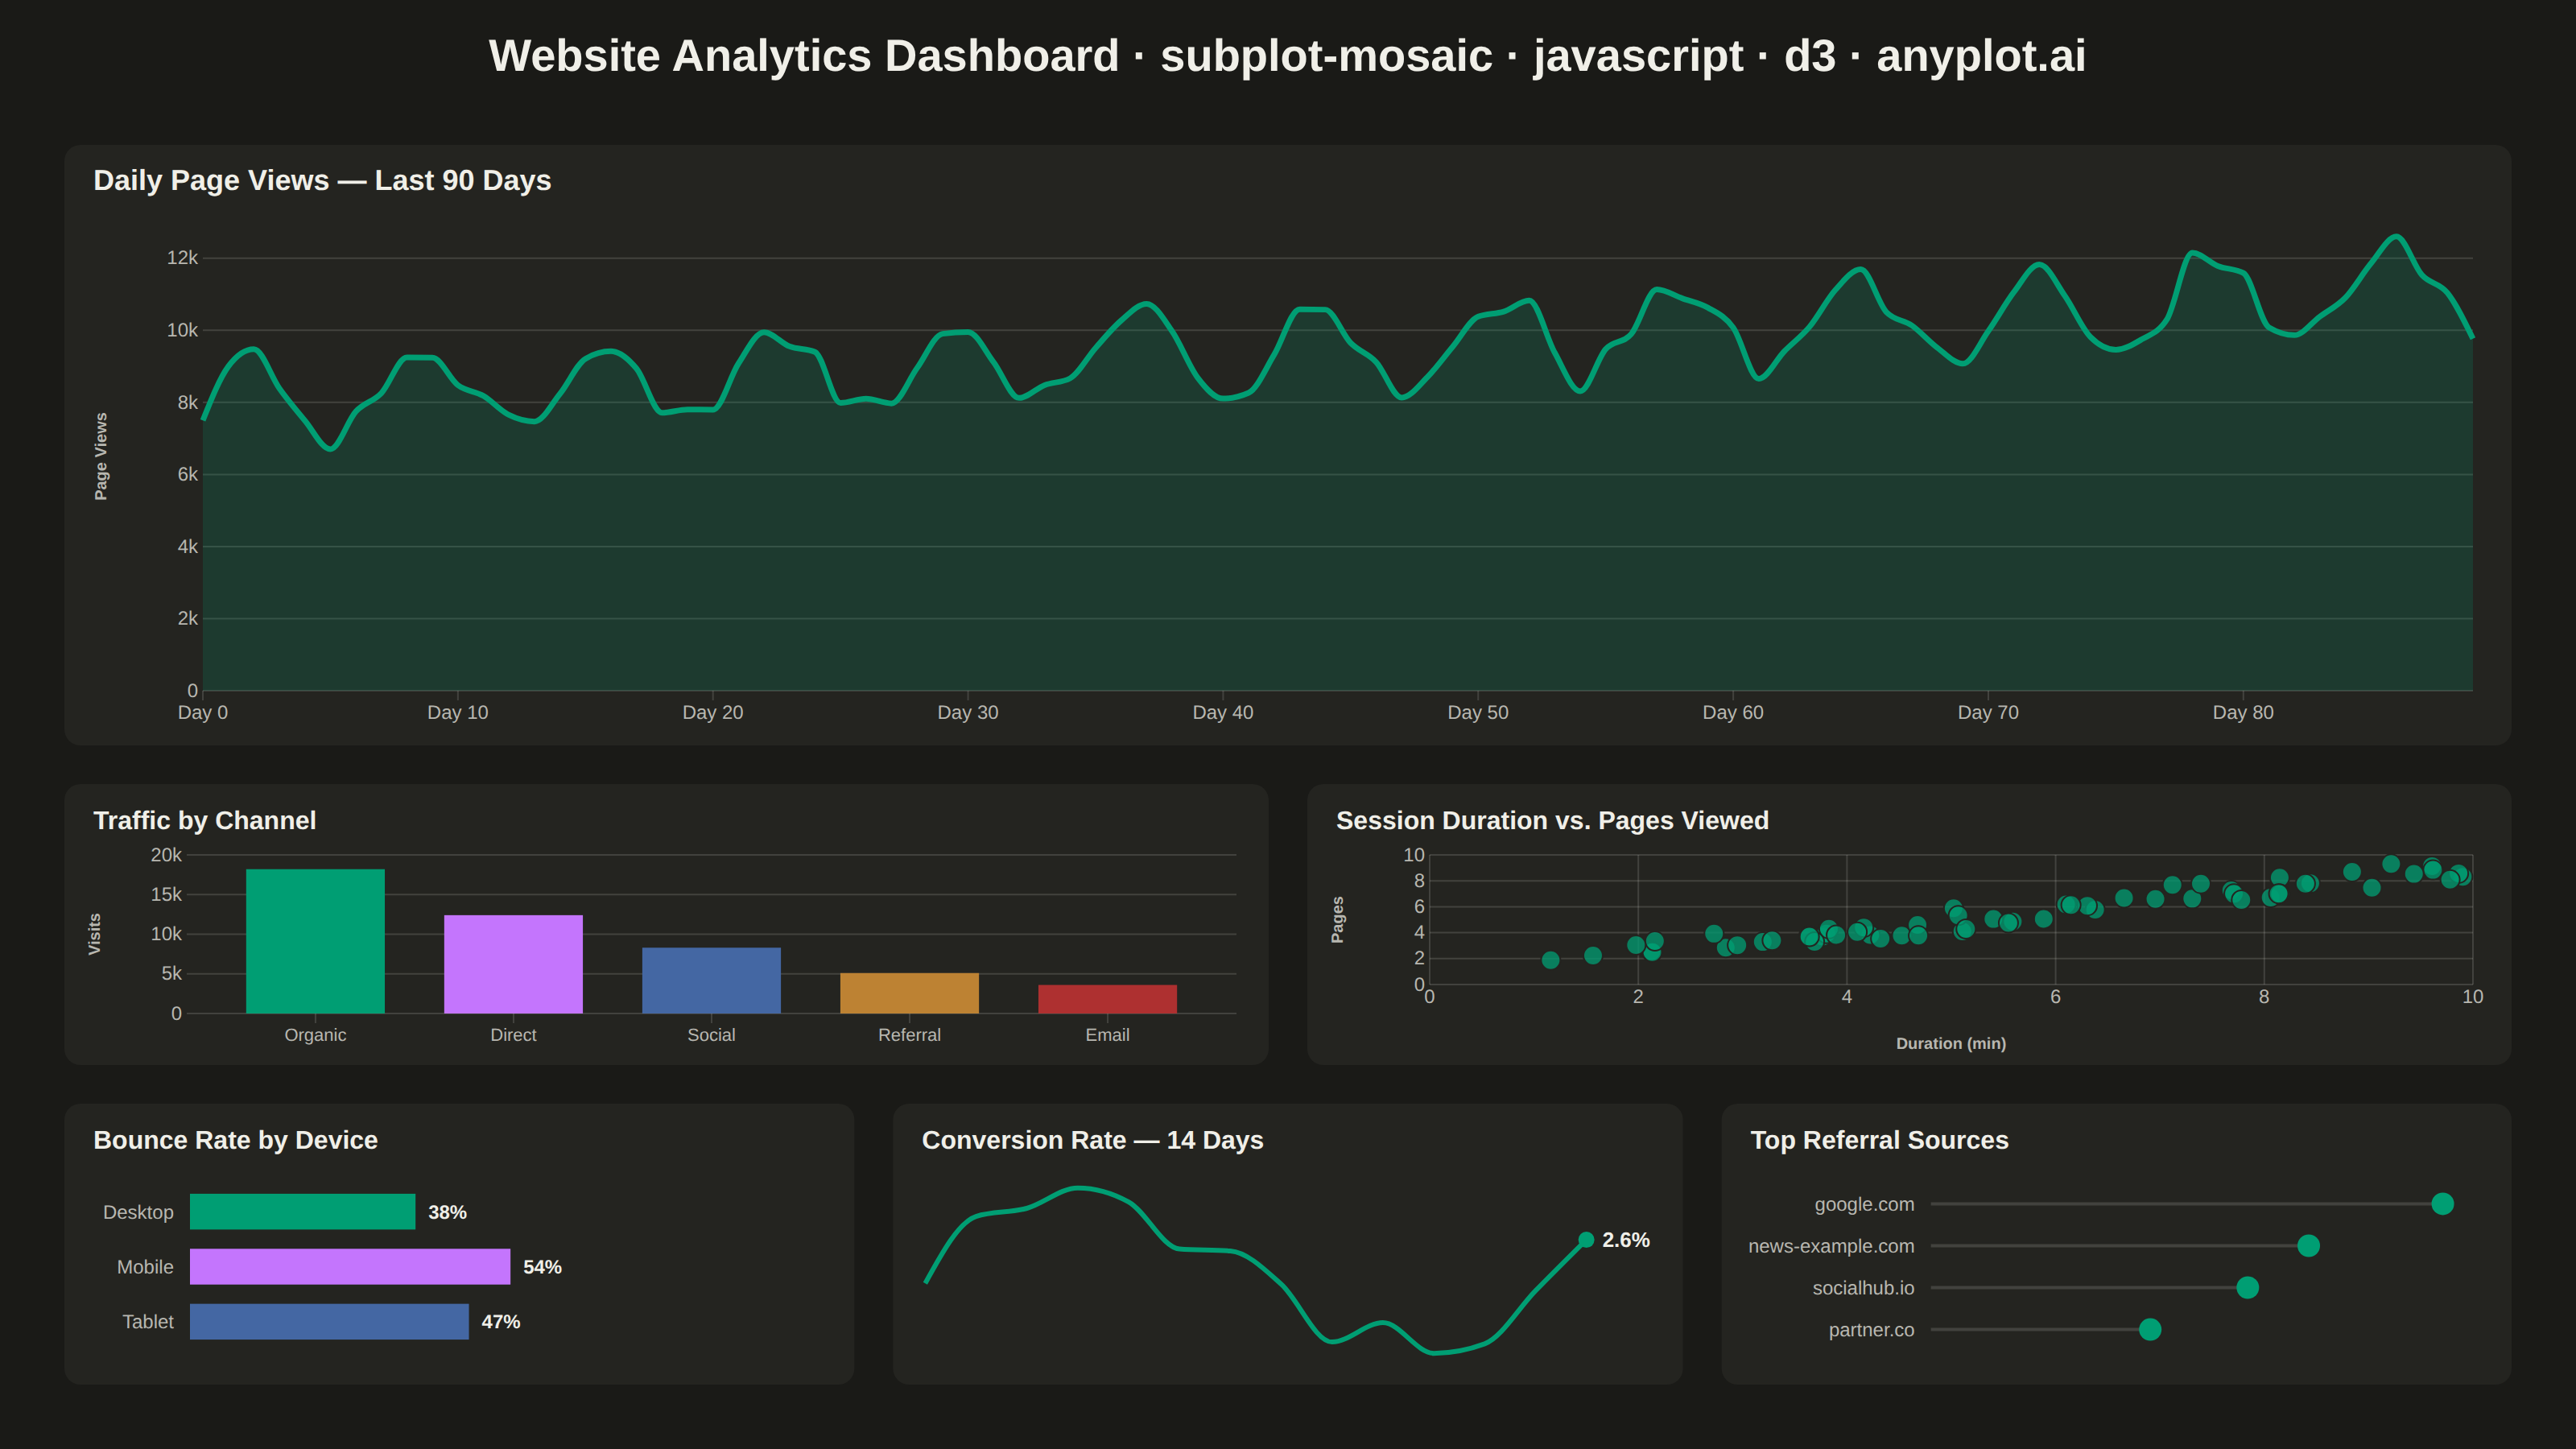This screenshot has height=1449, width=2576.
Task: Click the Top Referral Sources heading
Action: pyautogui.click(x=1879, y=1141)
